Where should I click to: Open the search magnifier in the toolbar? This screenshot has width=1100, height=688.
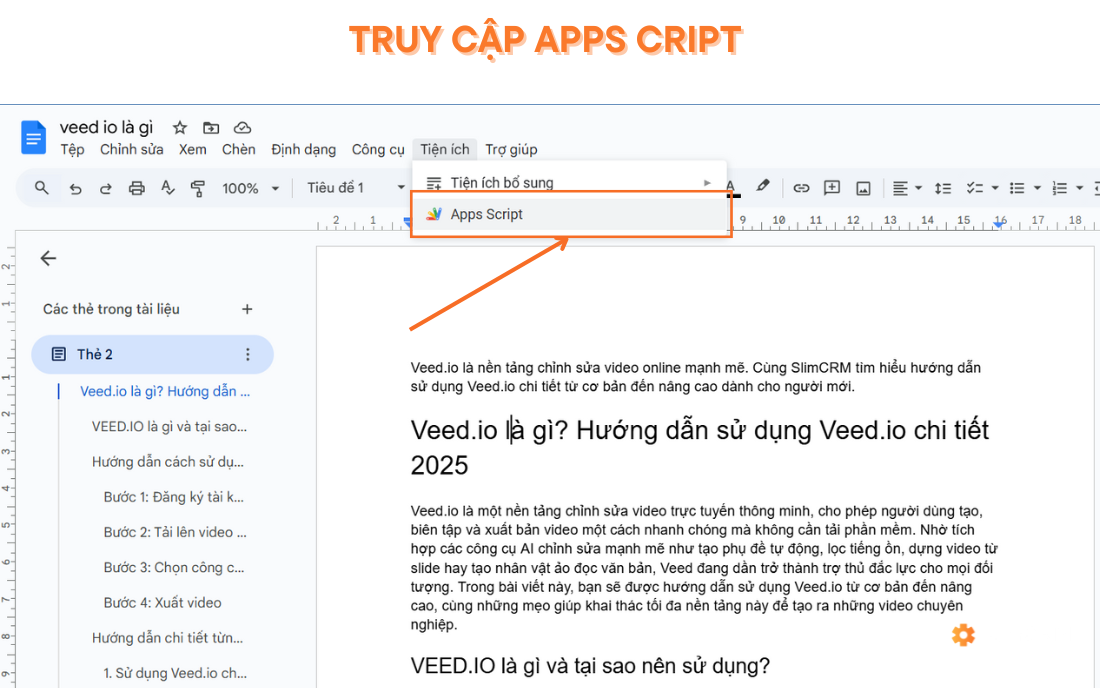(41, 188)
